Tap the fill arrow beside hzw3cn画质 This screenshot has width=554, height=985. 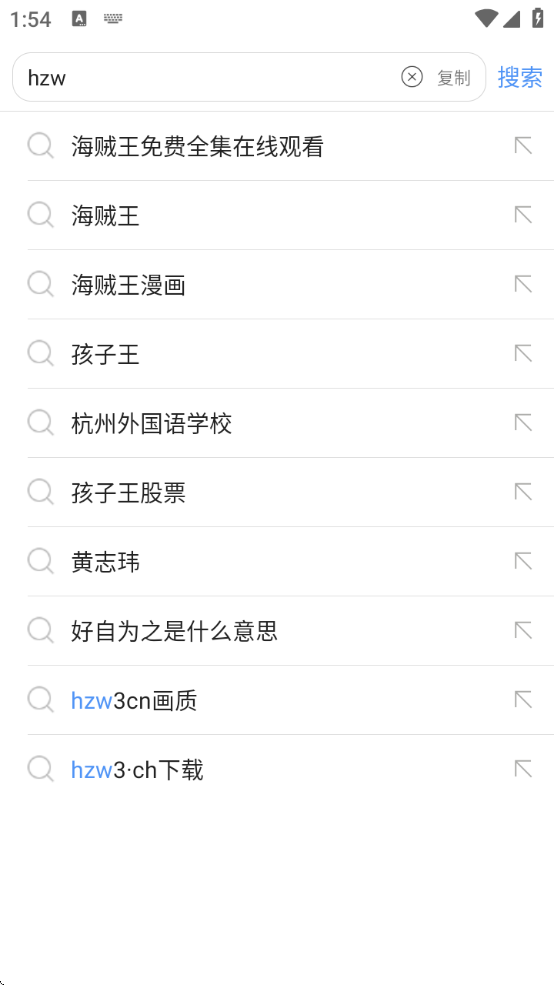pyautogui.click(x=523, y=700)
